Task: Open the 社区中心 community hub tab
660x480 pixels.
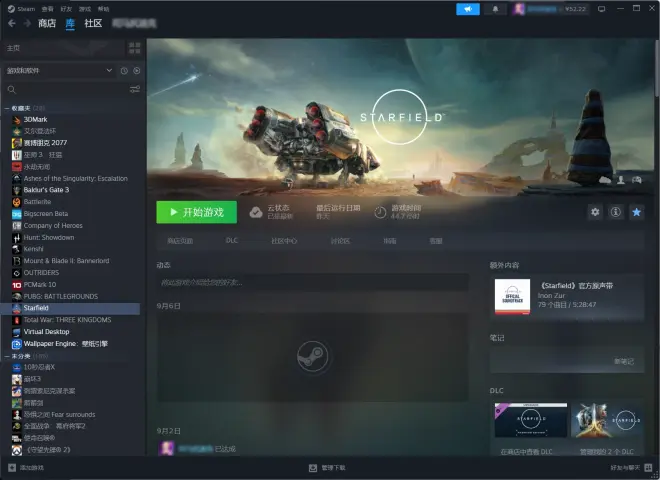Action: tap(284, 241)
